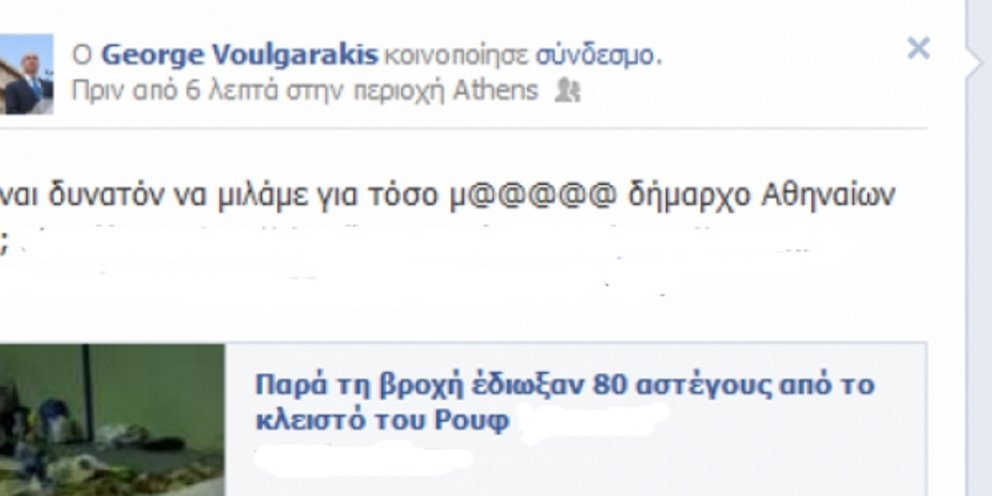992x496 pixels.
Task: Click the friends audience icon beside Athens
Action: point(567,92)
